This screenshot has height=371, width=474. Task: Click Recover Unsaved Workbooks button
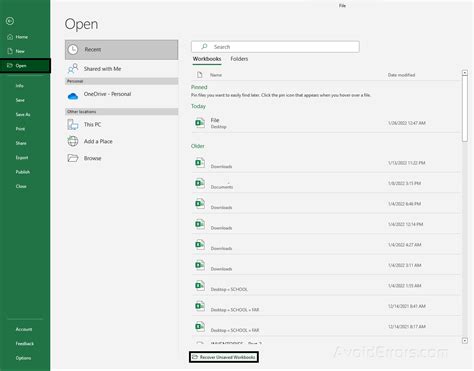coord(224,357)
